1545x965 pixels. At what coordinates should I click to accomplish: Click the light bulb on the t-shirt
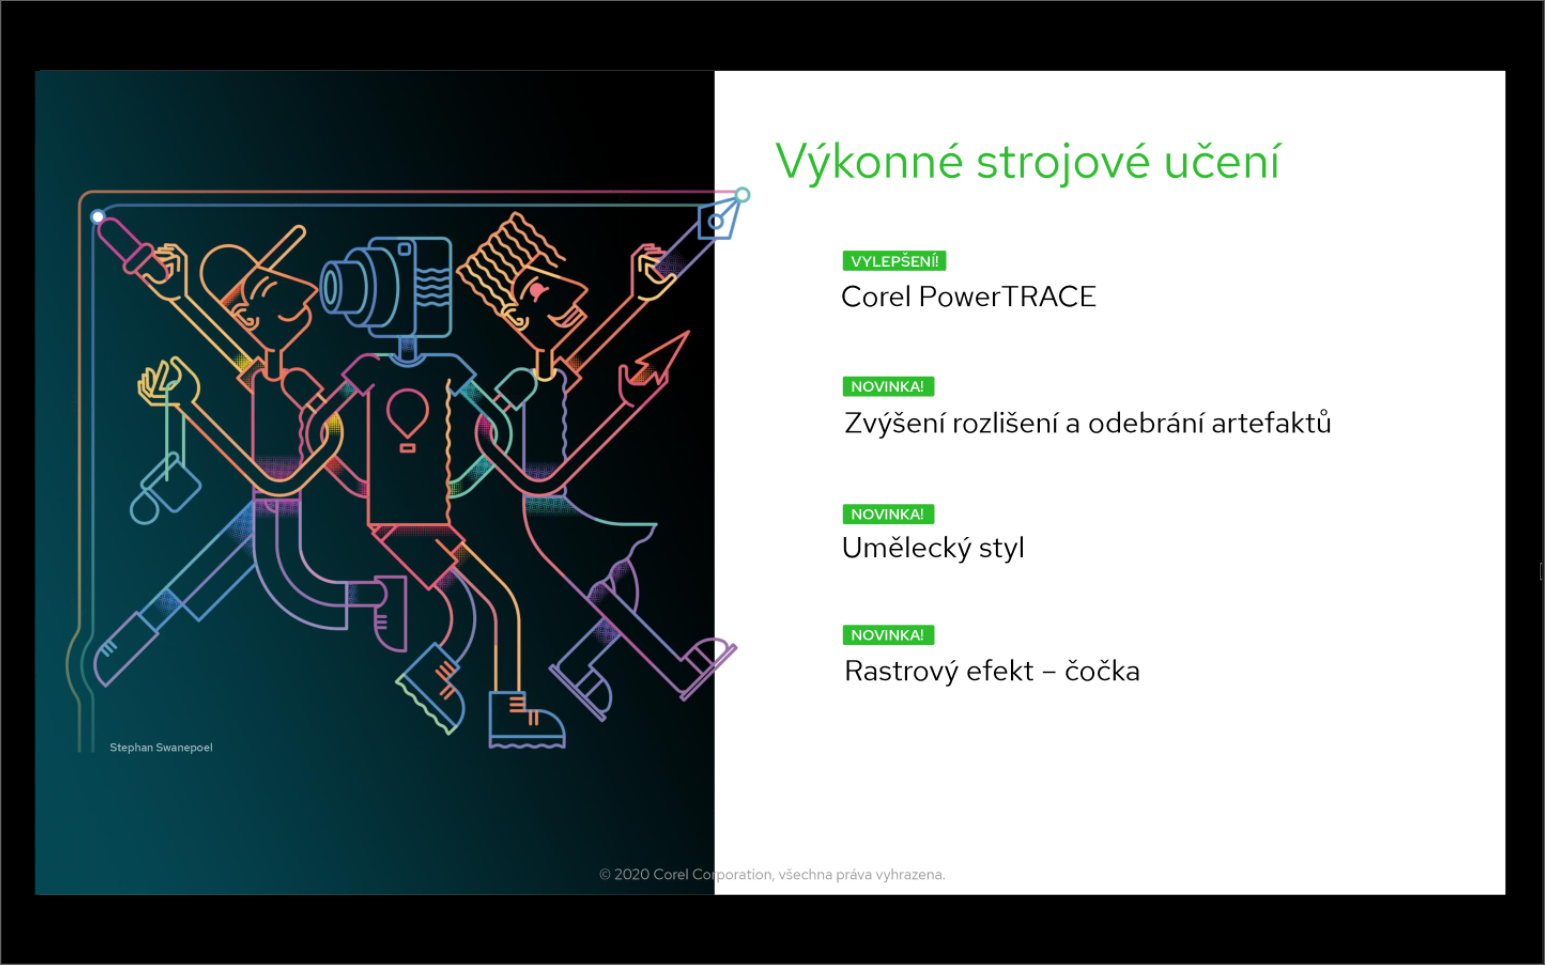(x=407, y=416)
